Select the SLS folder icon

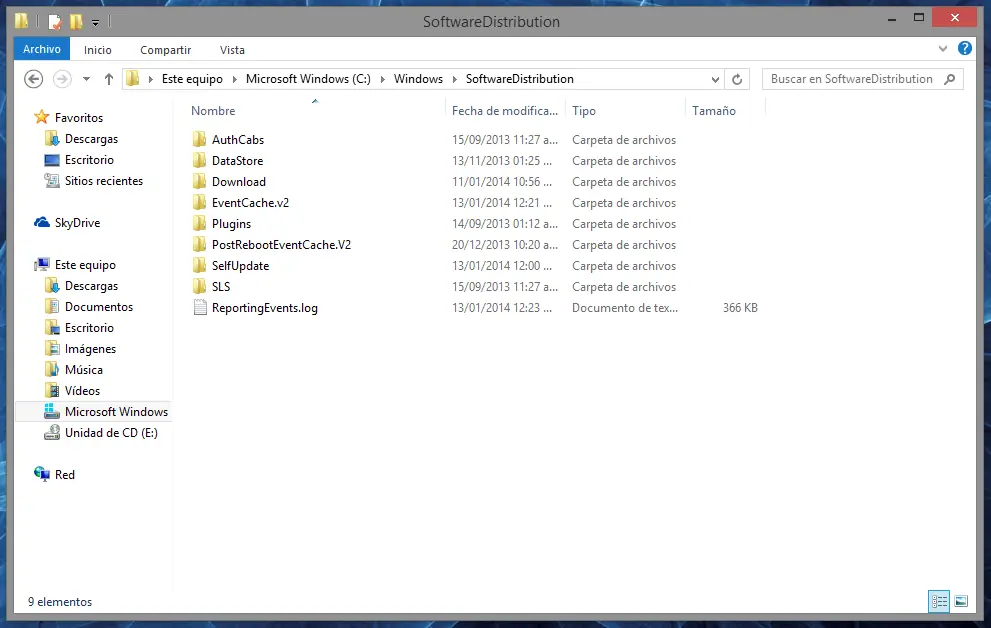pos(200,286)
